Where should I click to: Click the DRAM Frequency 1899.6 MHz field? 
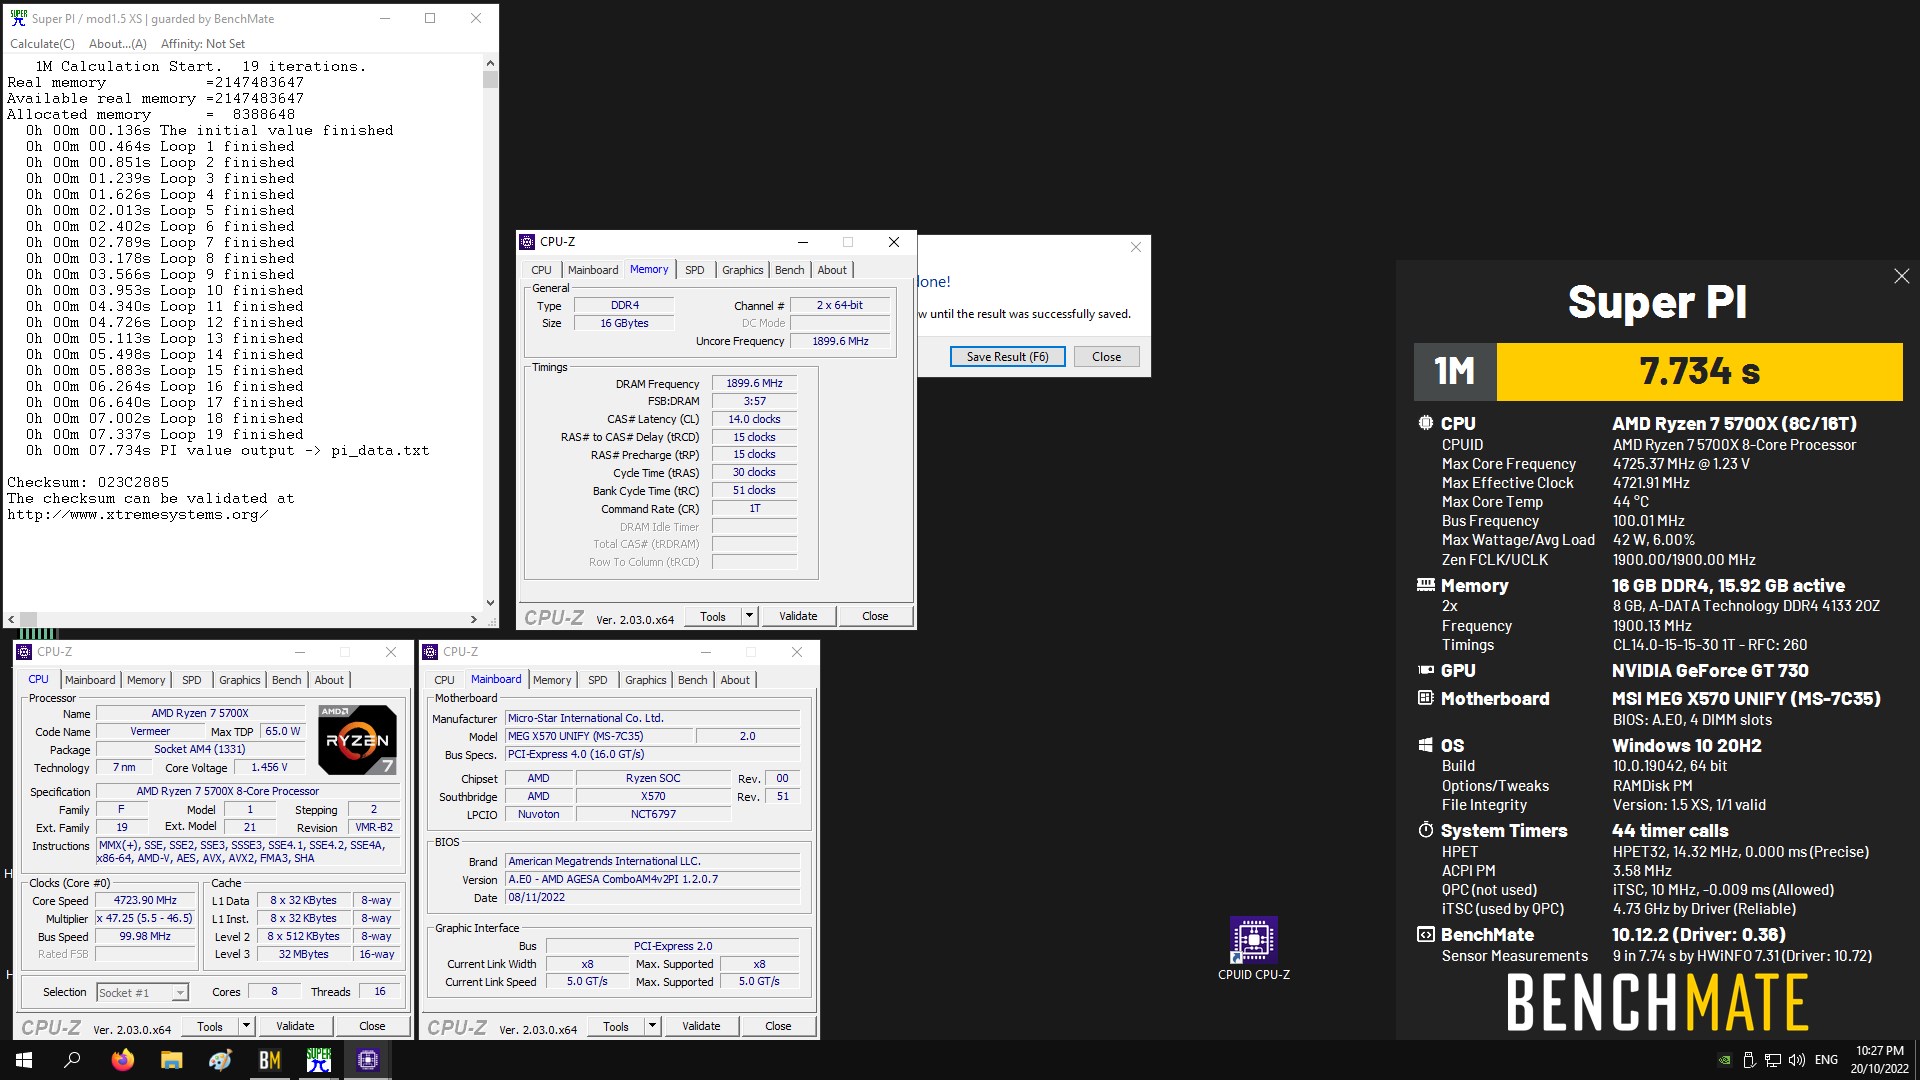click(x=754, y=383)
